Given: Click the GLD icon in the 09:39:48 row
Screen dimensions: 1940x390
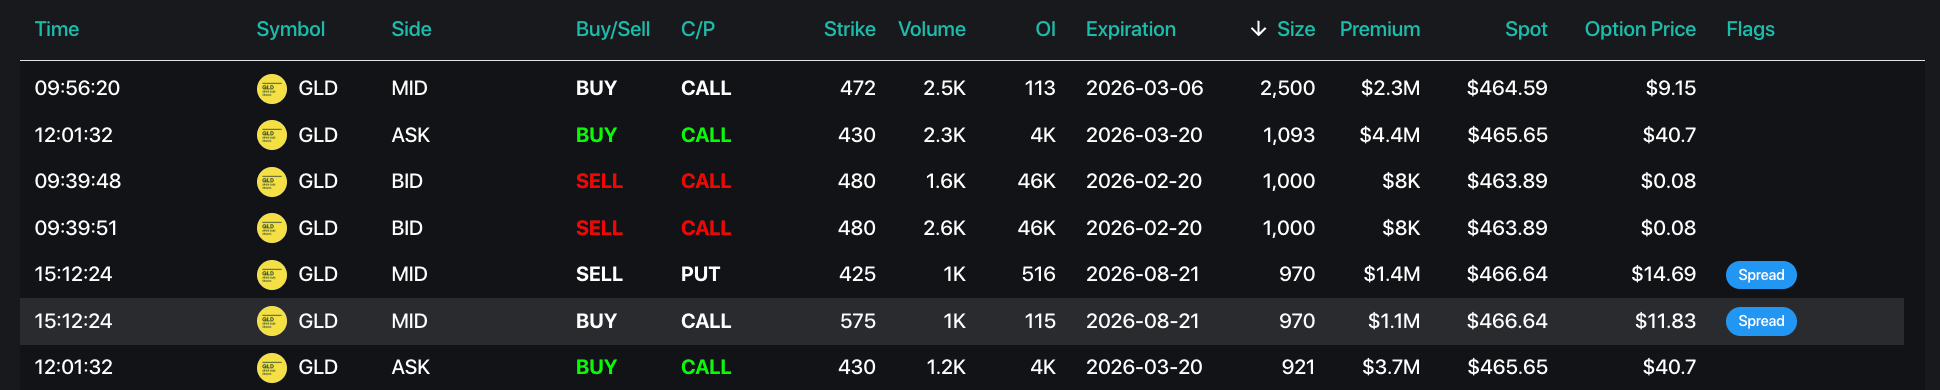Looking at the screenshot, I should point(272,182).
